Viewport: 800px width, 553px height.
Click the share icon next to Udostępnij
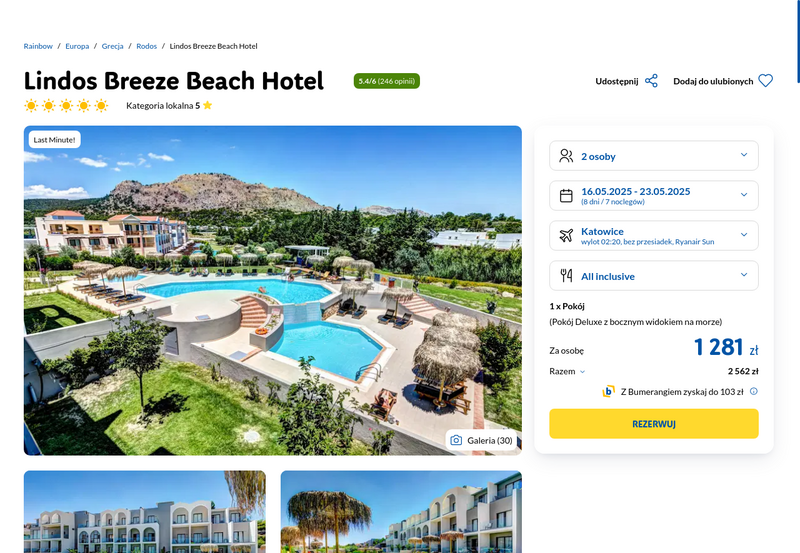point(651,81)
